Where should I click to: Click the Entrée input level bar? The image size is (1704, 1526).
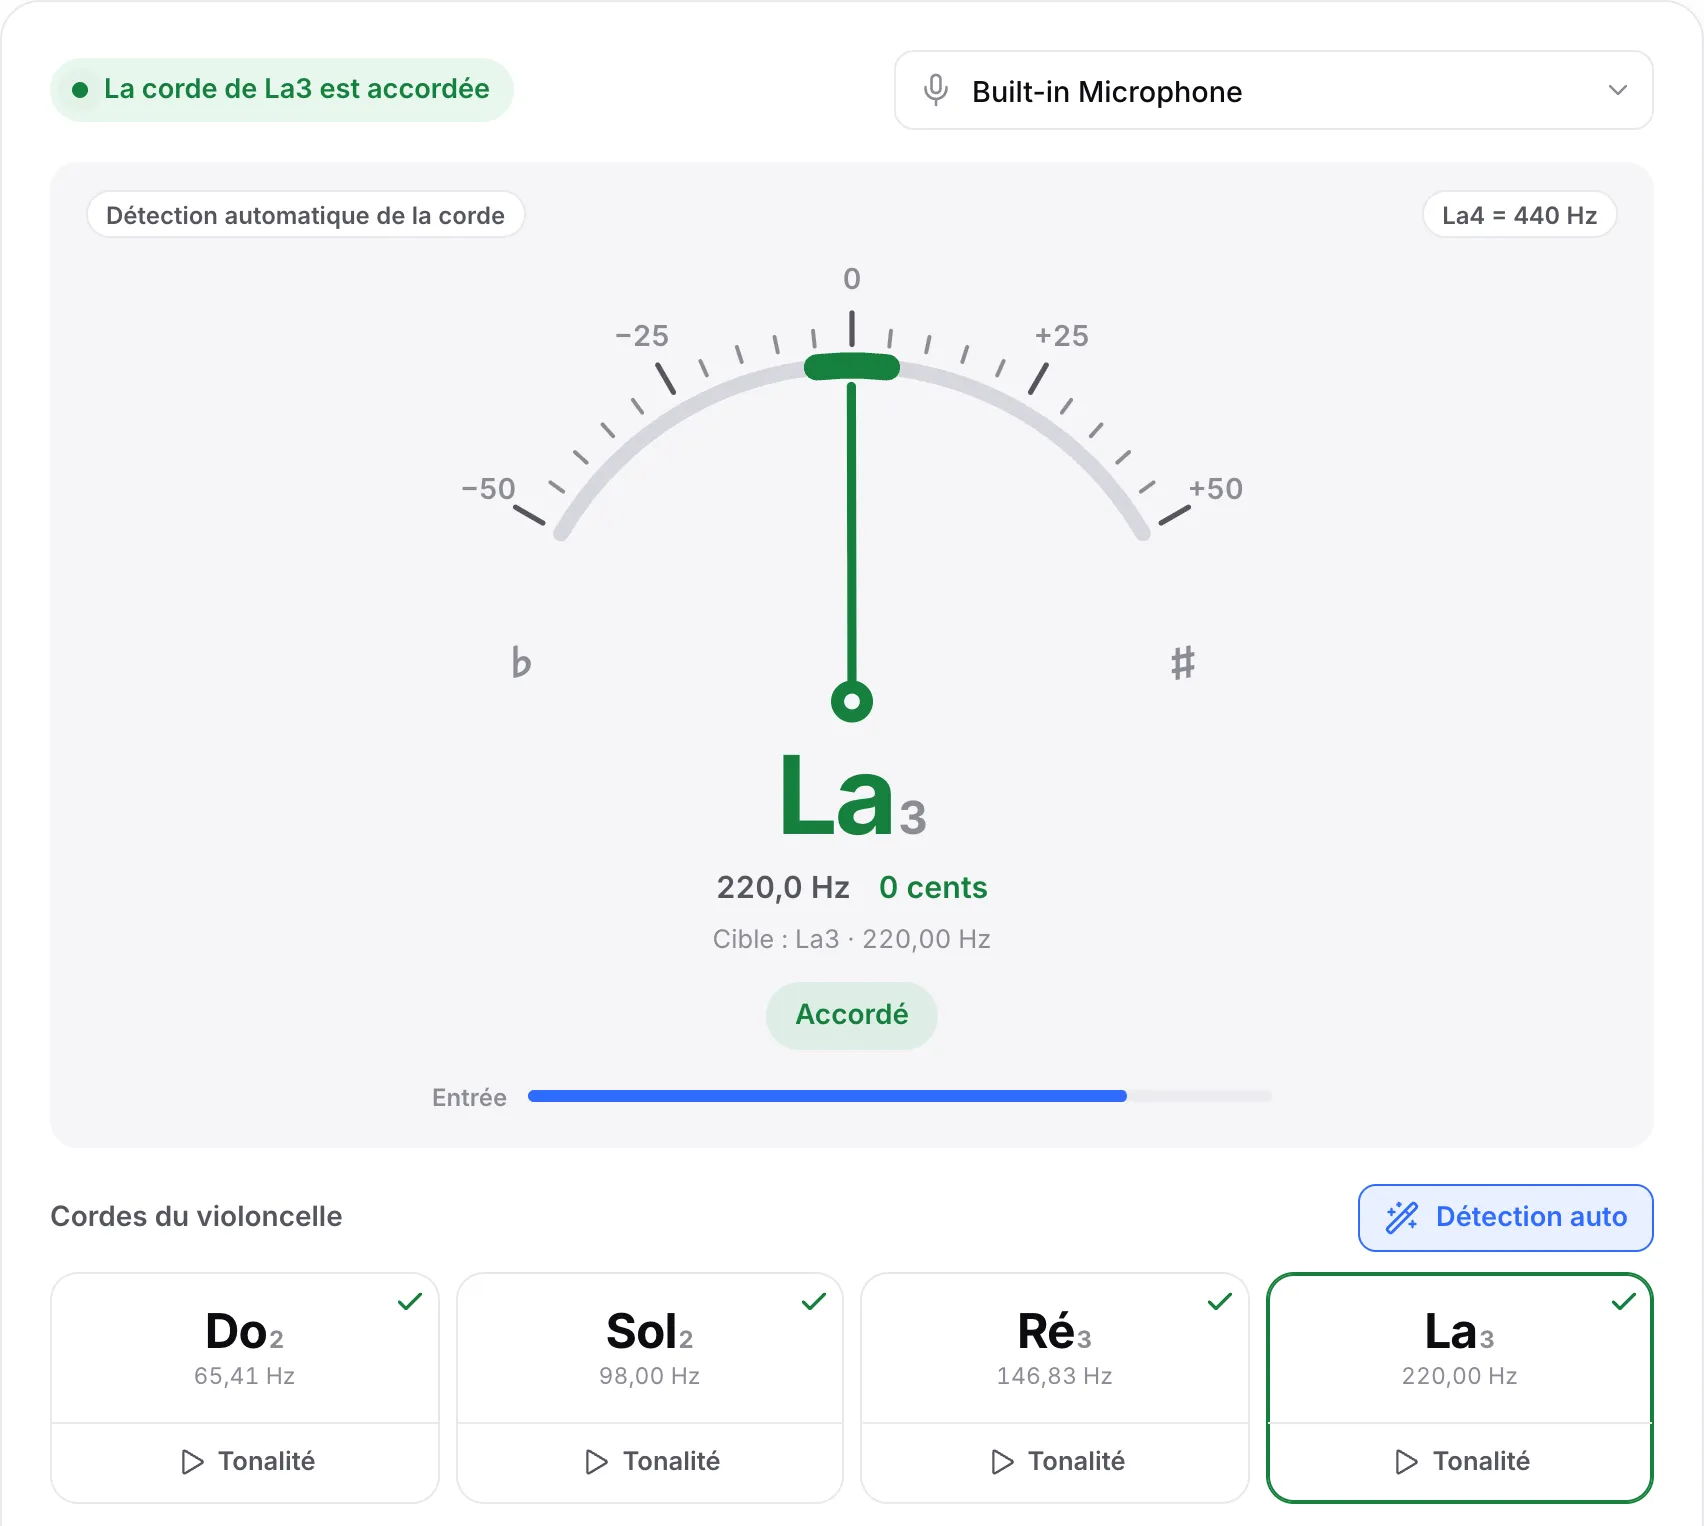(x=899, y=1096)
